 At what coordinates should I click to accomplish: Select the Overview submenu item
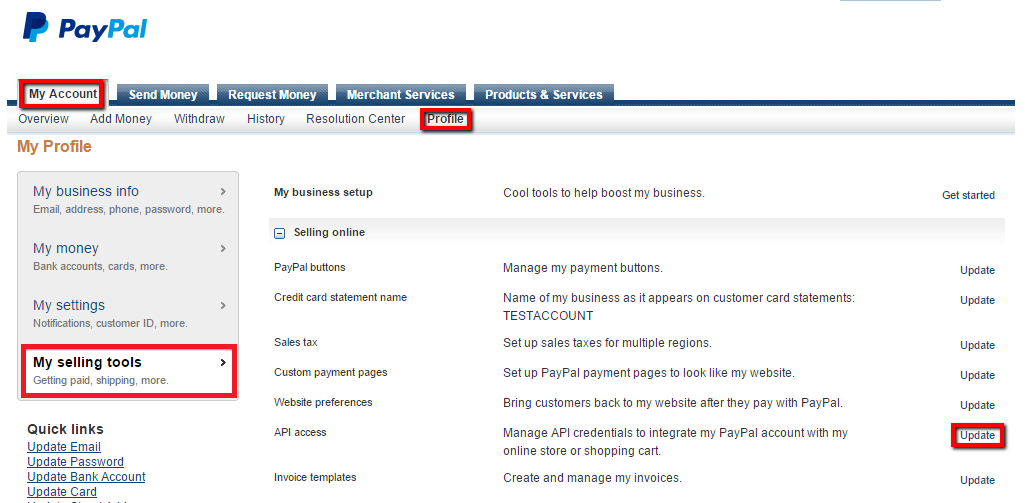point(43,119)
